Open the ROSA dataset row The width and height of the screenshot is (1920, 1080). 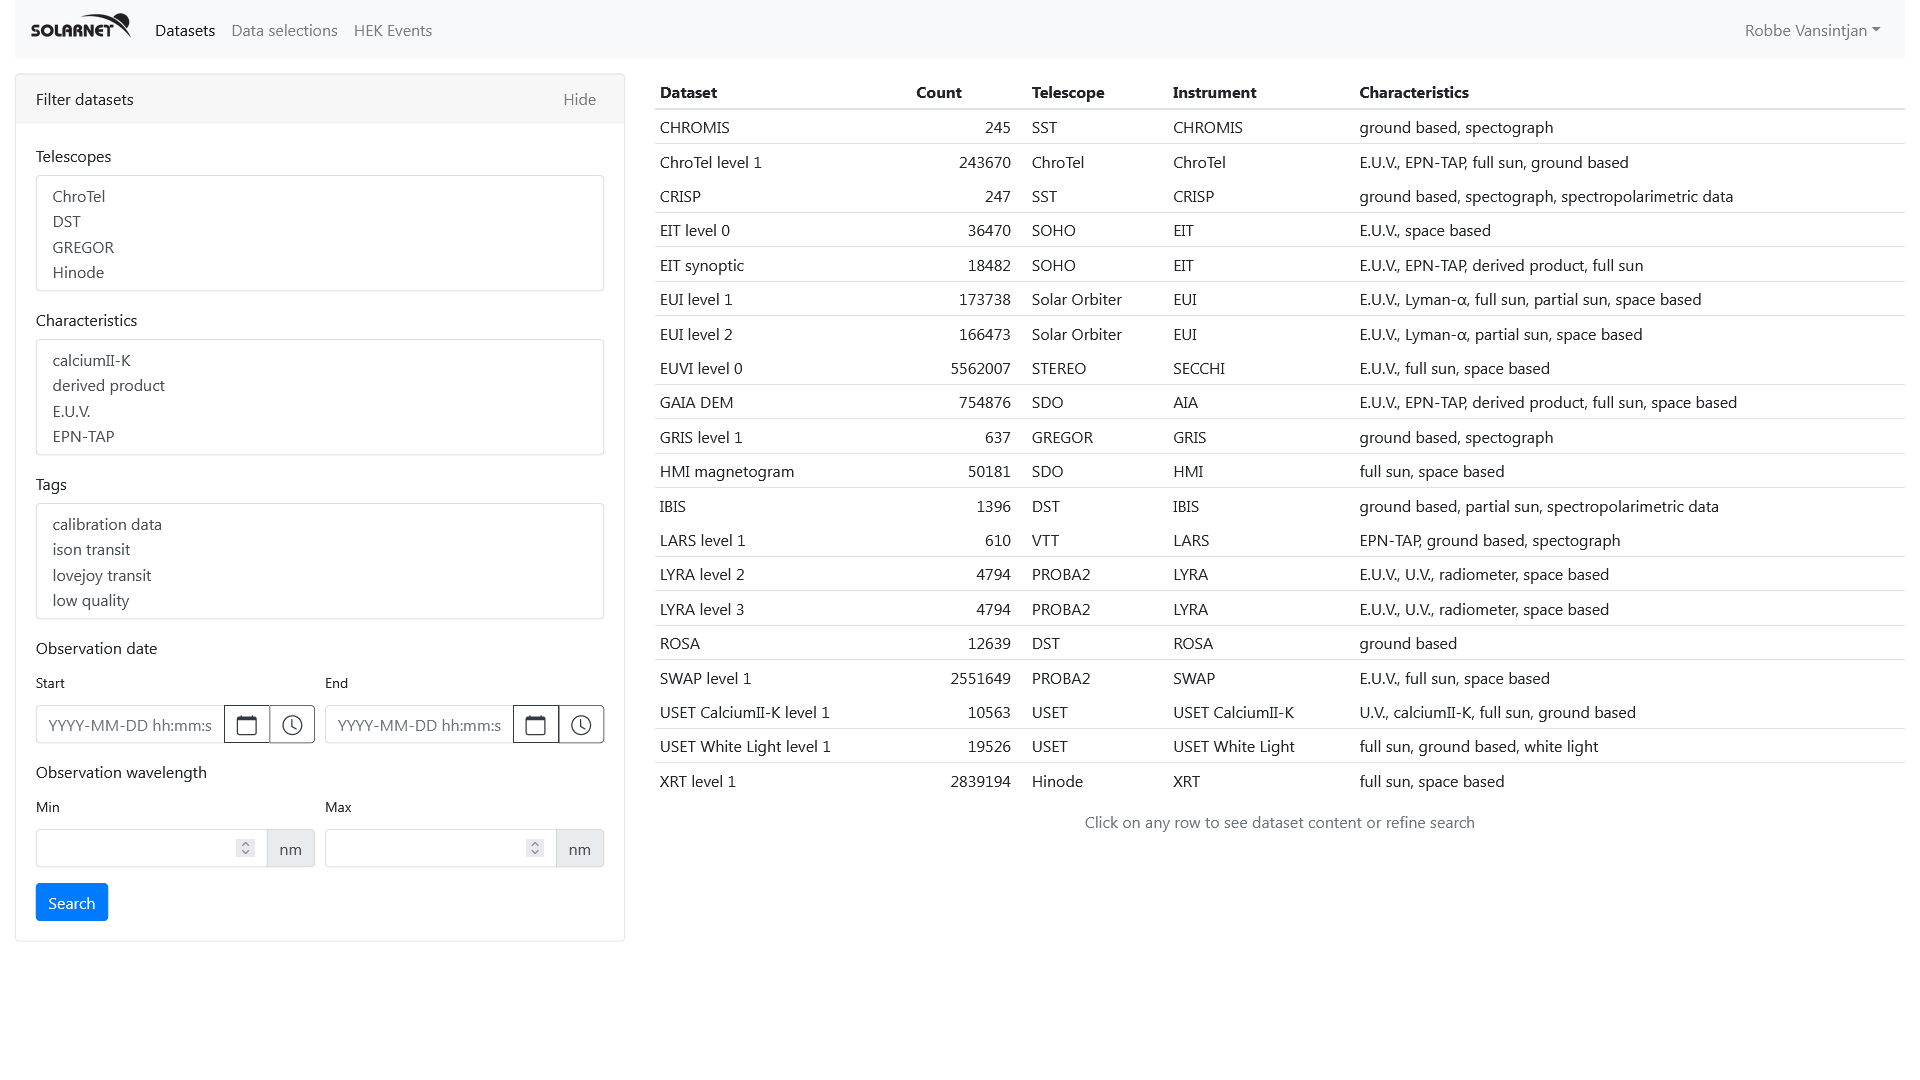pos(1279,643)
